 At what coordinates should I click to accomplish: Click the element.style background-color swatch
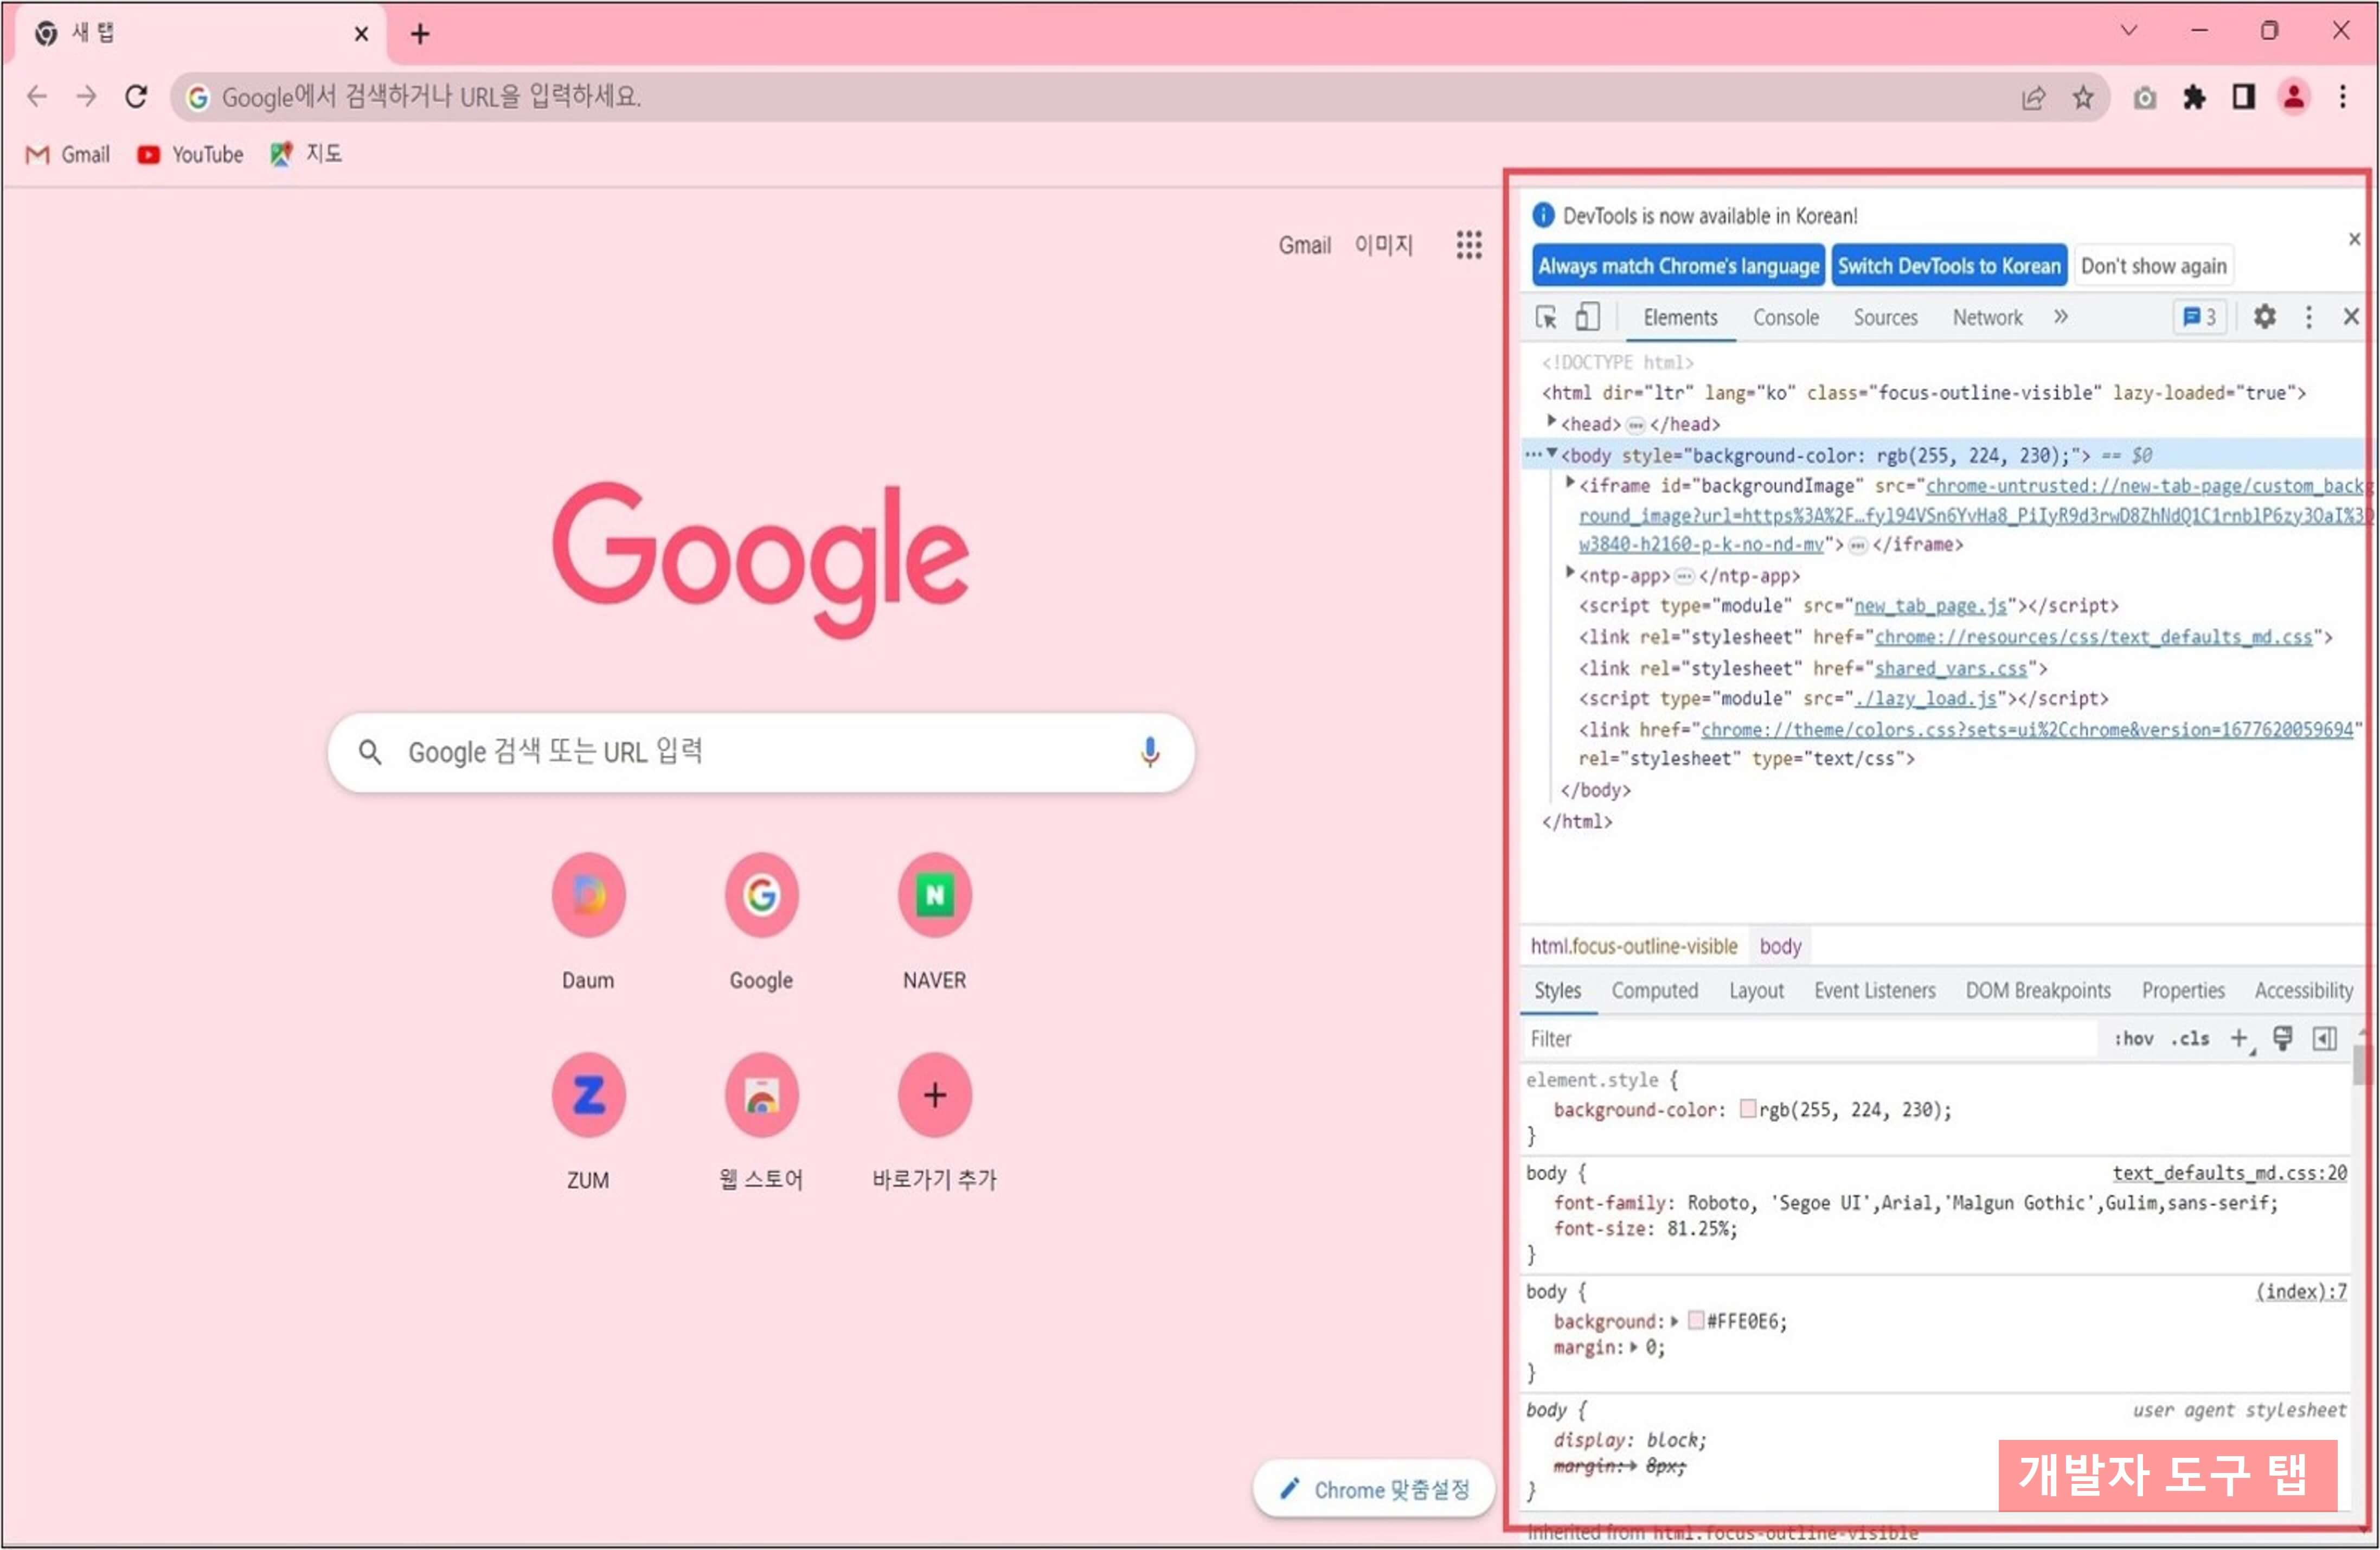tap(1747, 1109)
